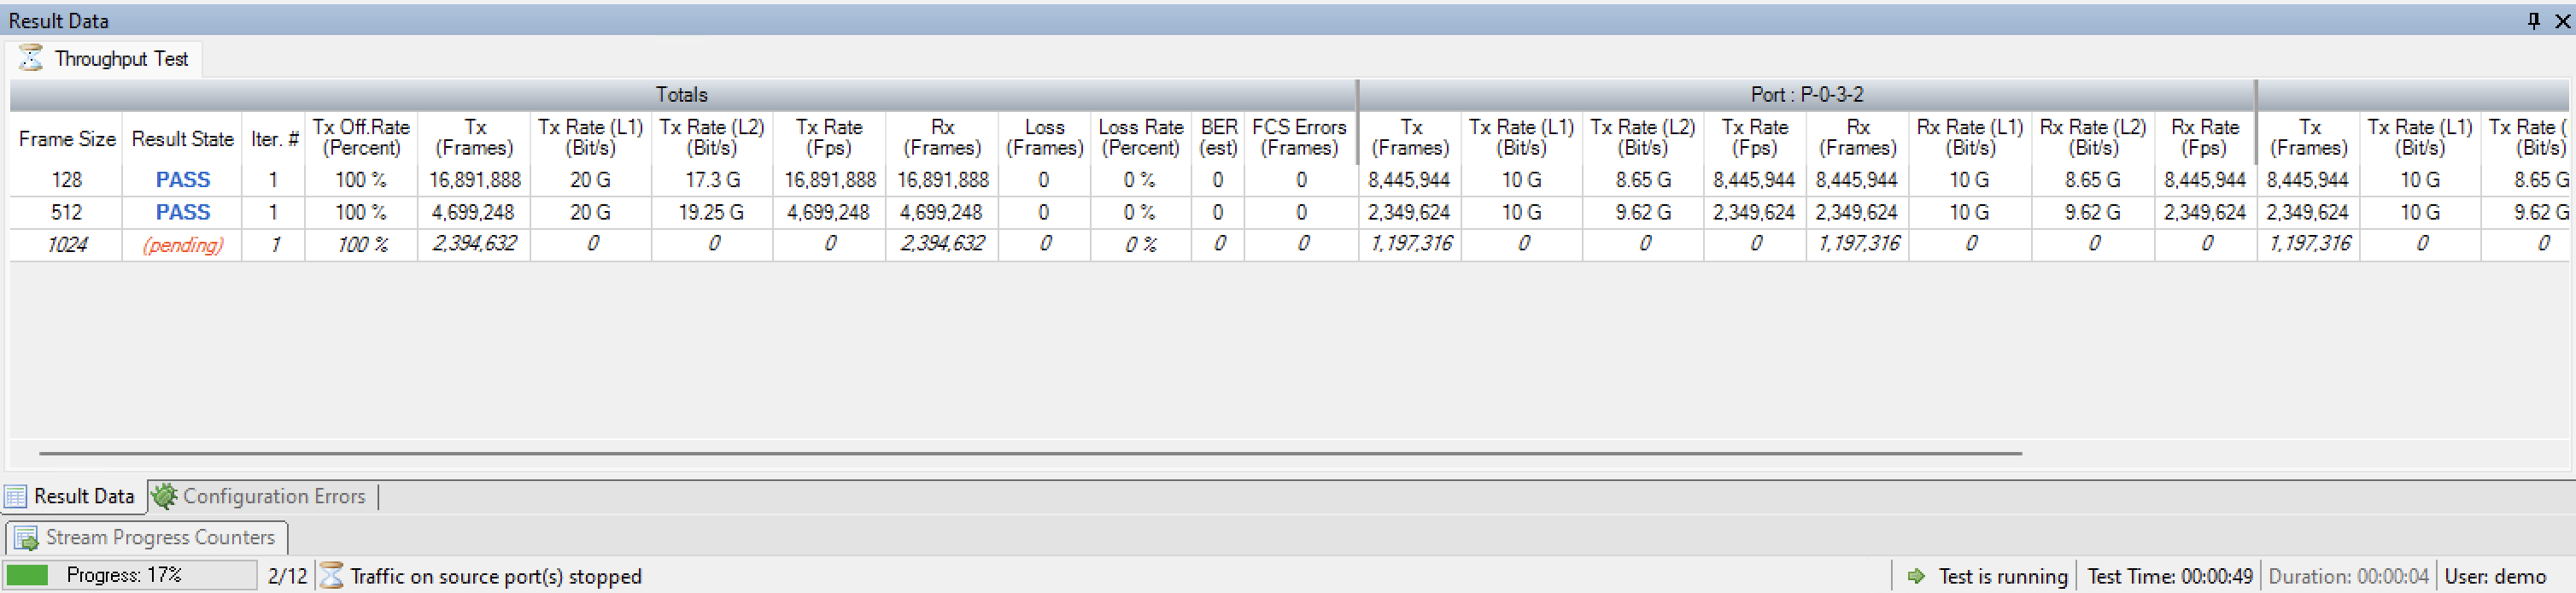The width and height of the screenshot is (2576, 593).
Task: Click the horizontal scrollbar under the table
Action: [x=1030, y=453]
